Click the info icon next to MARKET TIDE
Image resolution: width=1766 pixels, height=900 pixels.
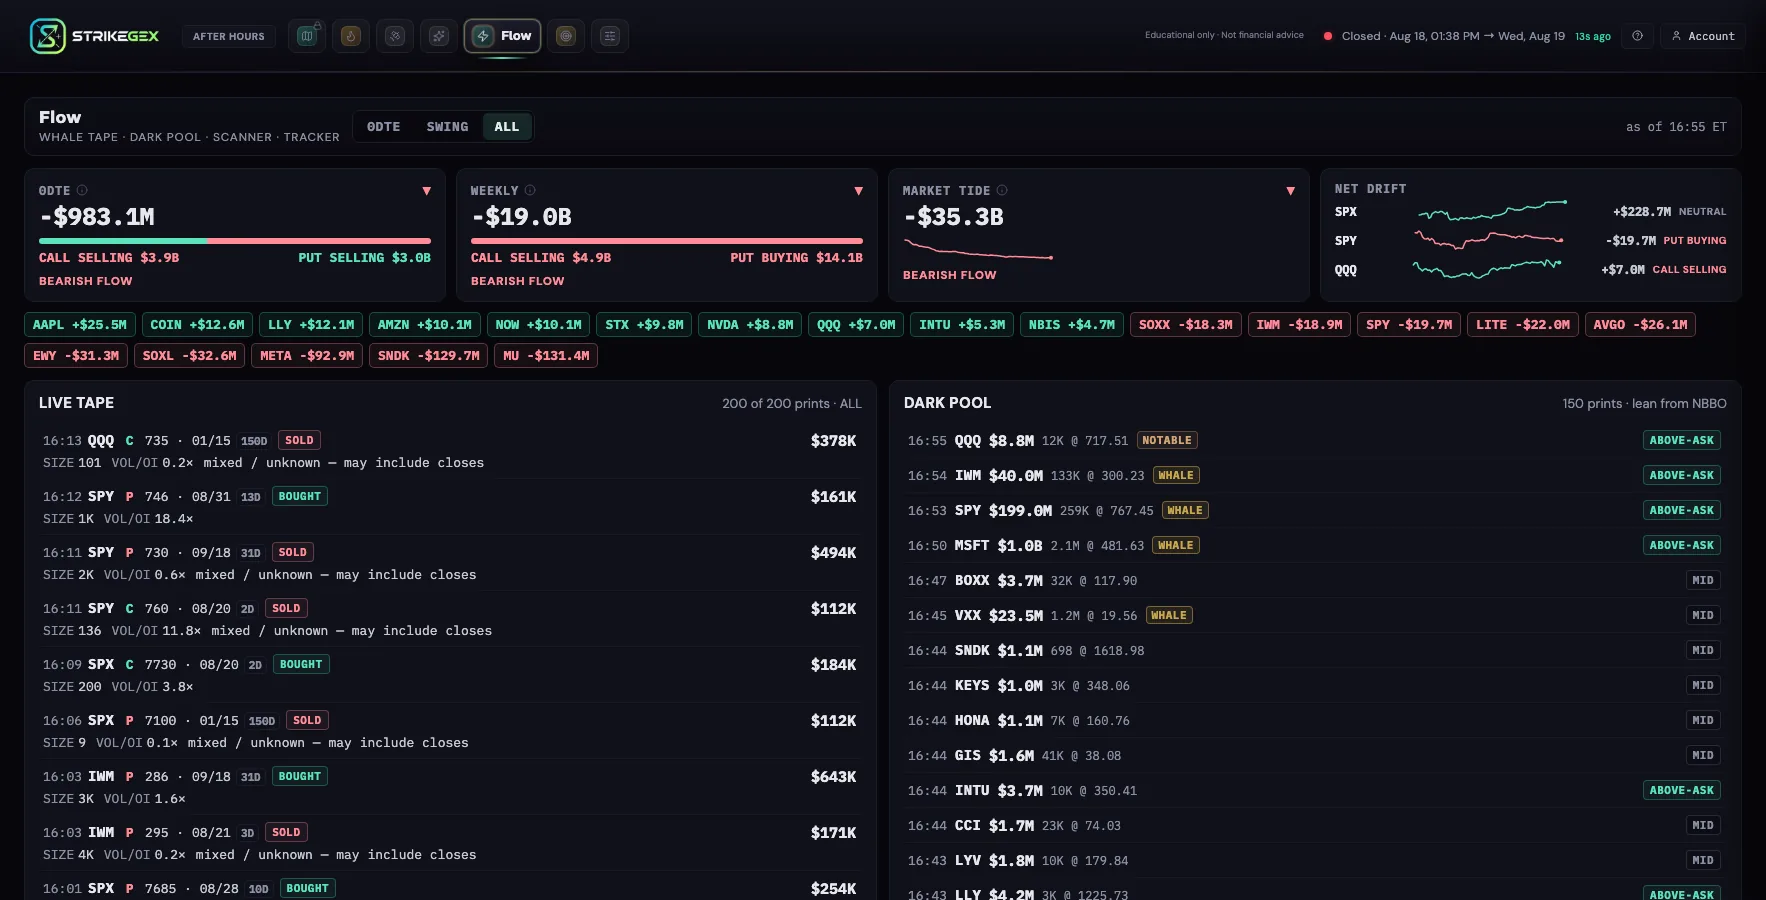coord(1002,190)
